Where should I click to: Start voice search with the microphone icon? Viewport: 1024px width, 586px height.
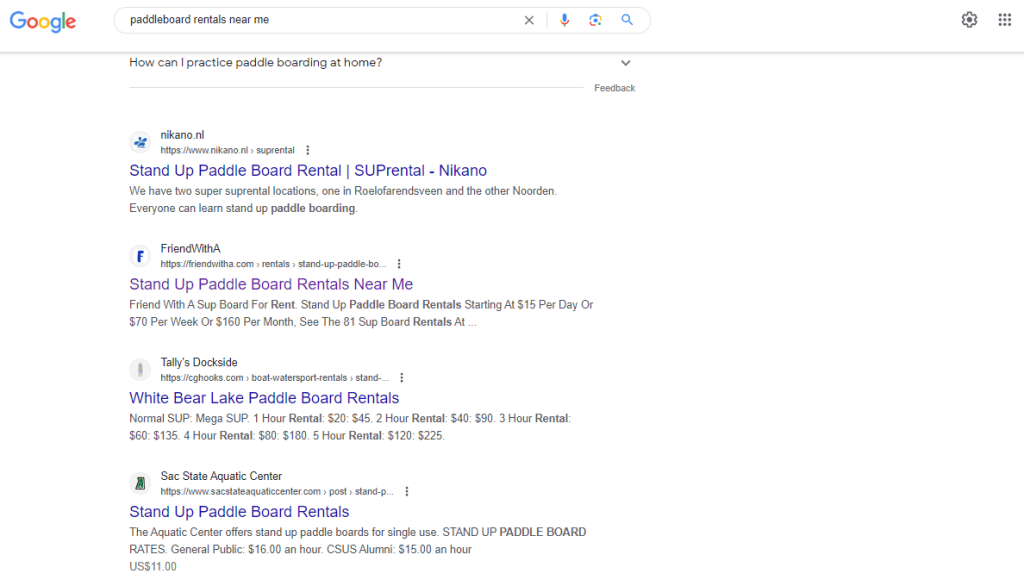[x=564, y=20]
